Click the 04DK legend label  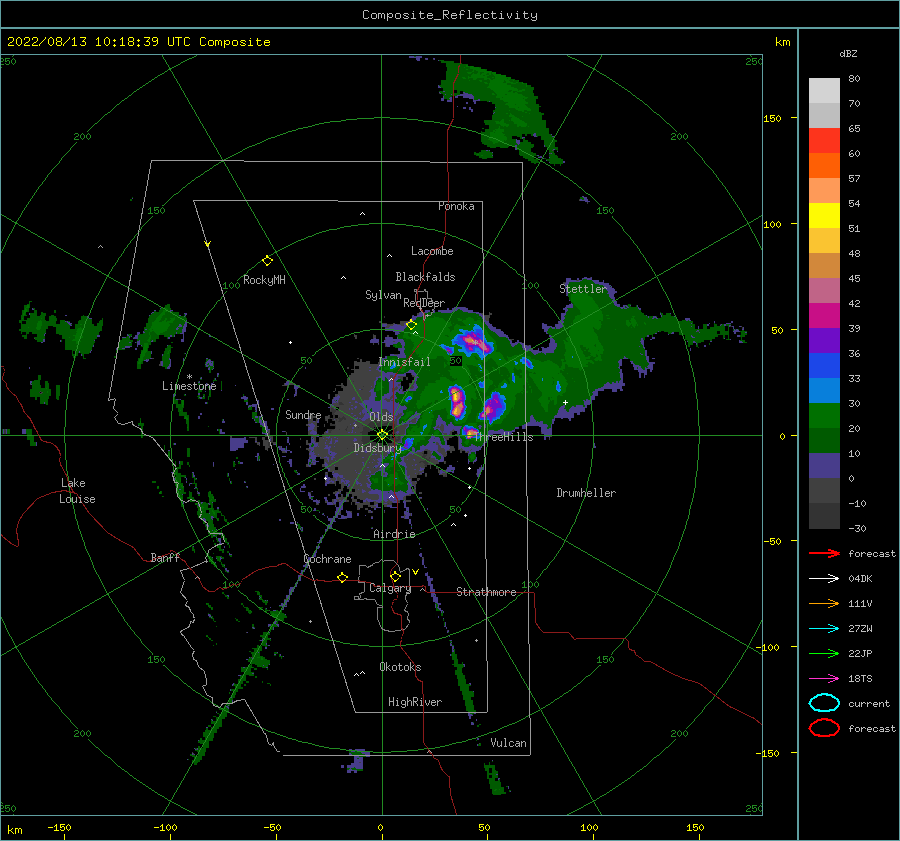point(860,579)
